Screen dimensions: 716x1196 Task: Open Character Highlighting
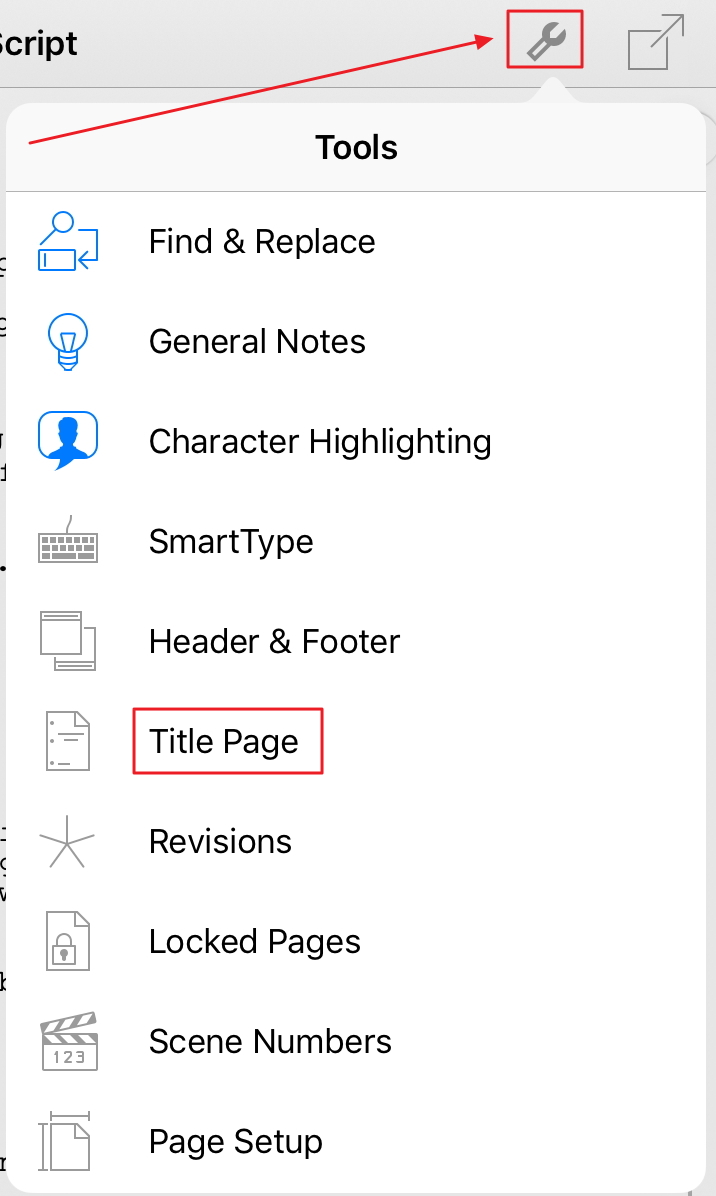click(320, 441)
